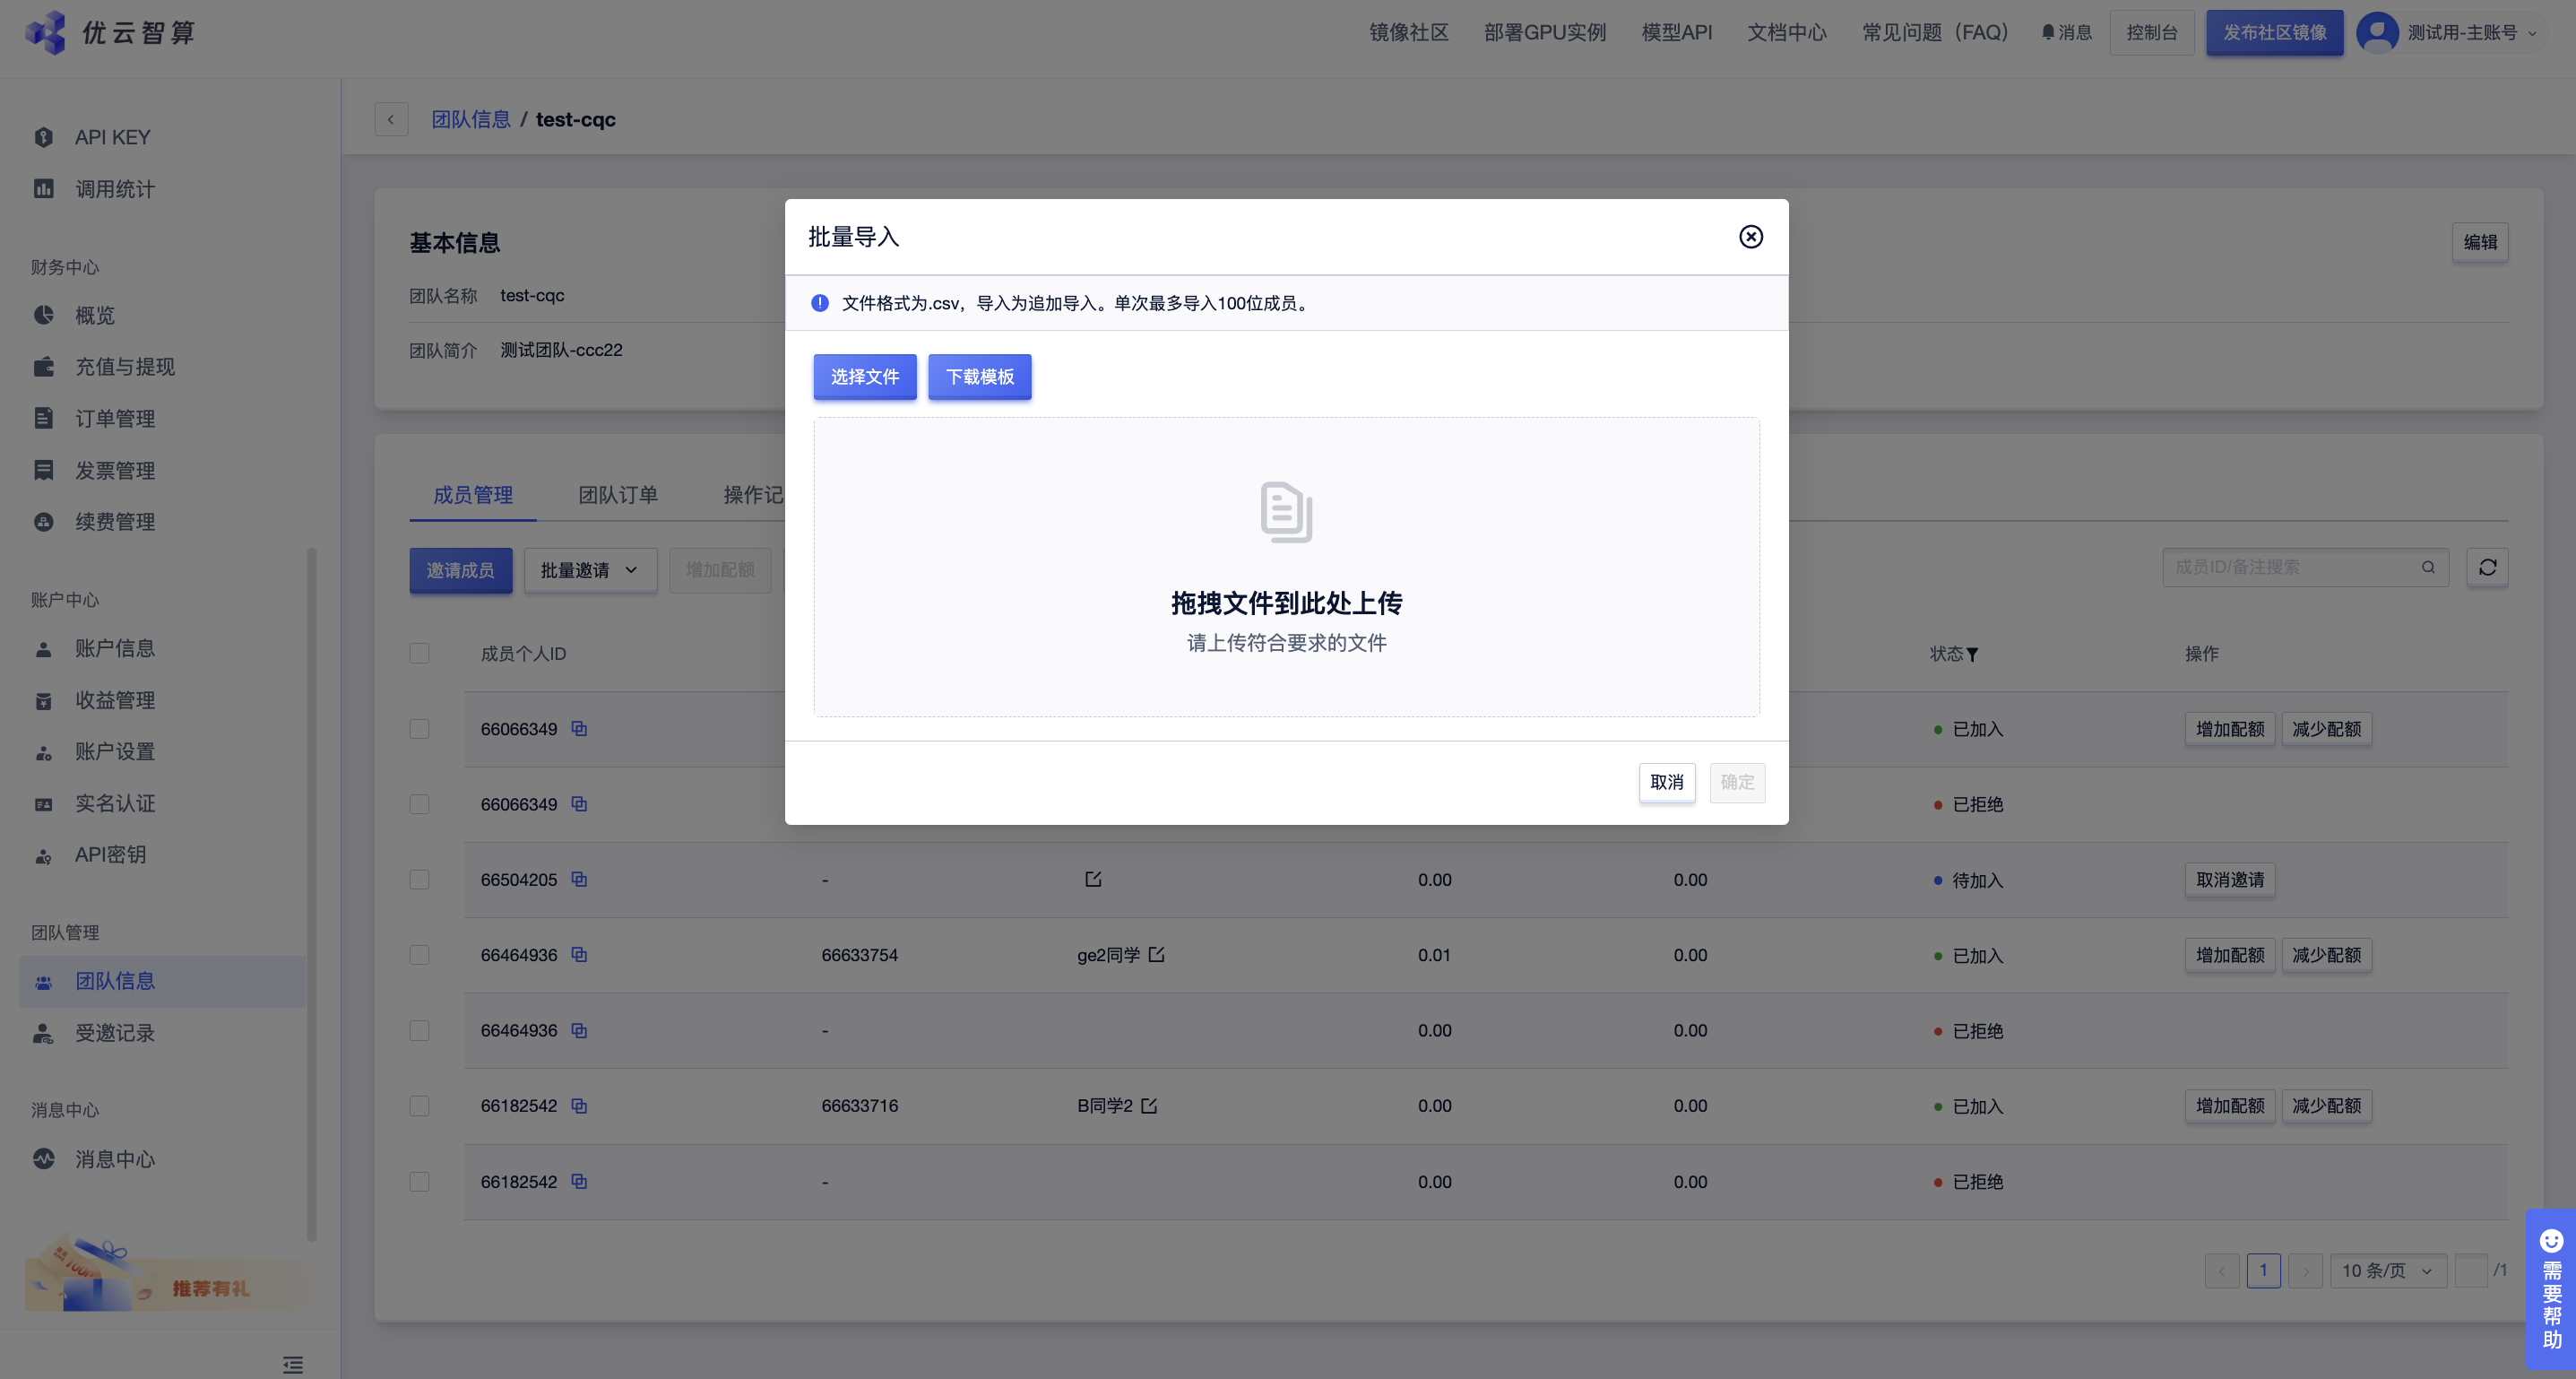Image resolution: width=2576 pixels, height=1379 pixels.
Task: Click edit icon beside ge2同学 remark
Action: 1156,955
